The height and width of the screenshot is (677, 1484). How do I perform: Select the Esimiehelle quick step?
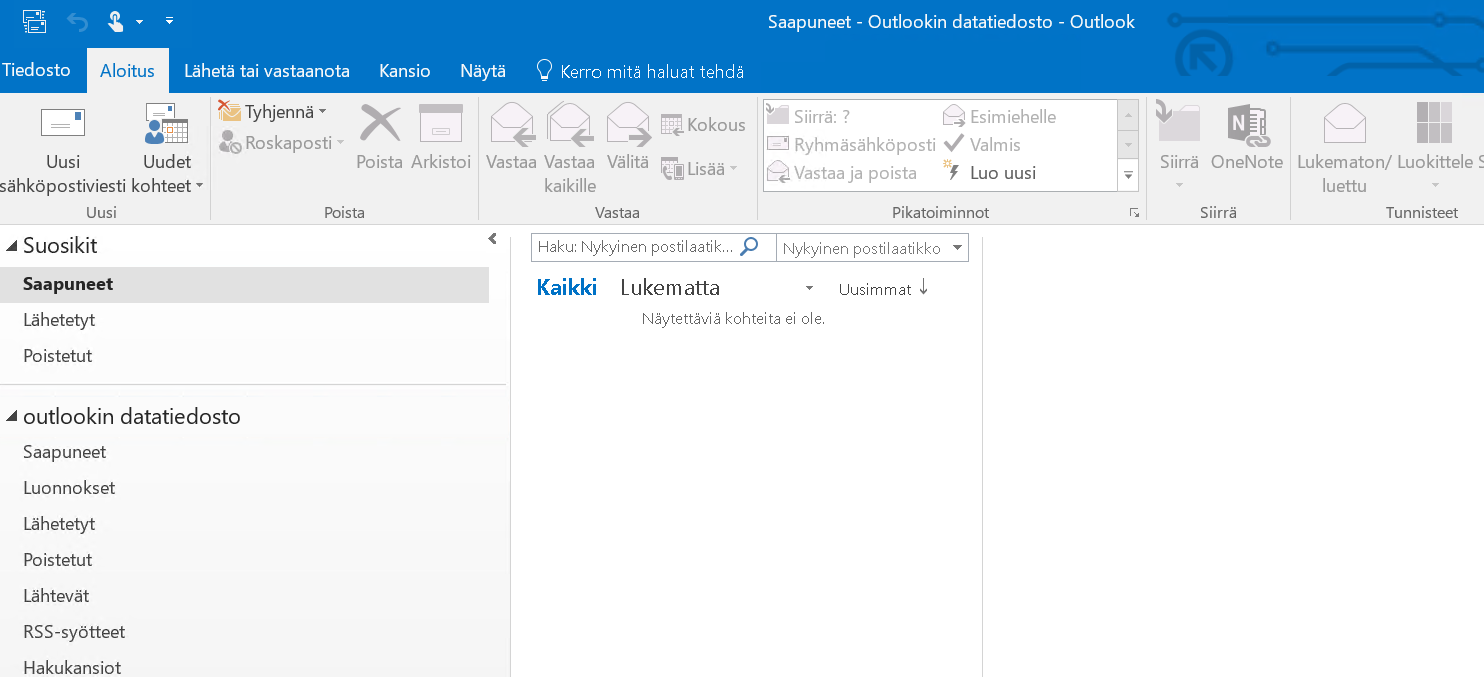999,116
